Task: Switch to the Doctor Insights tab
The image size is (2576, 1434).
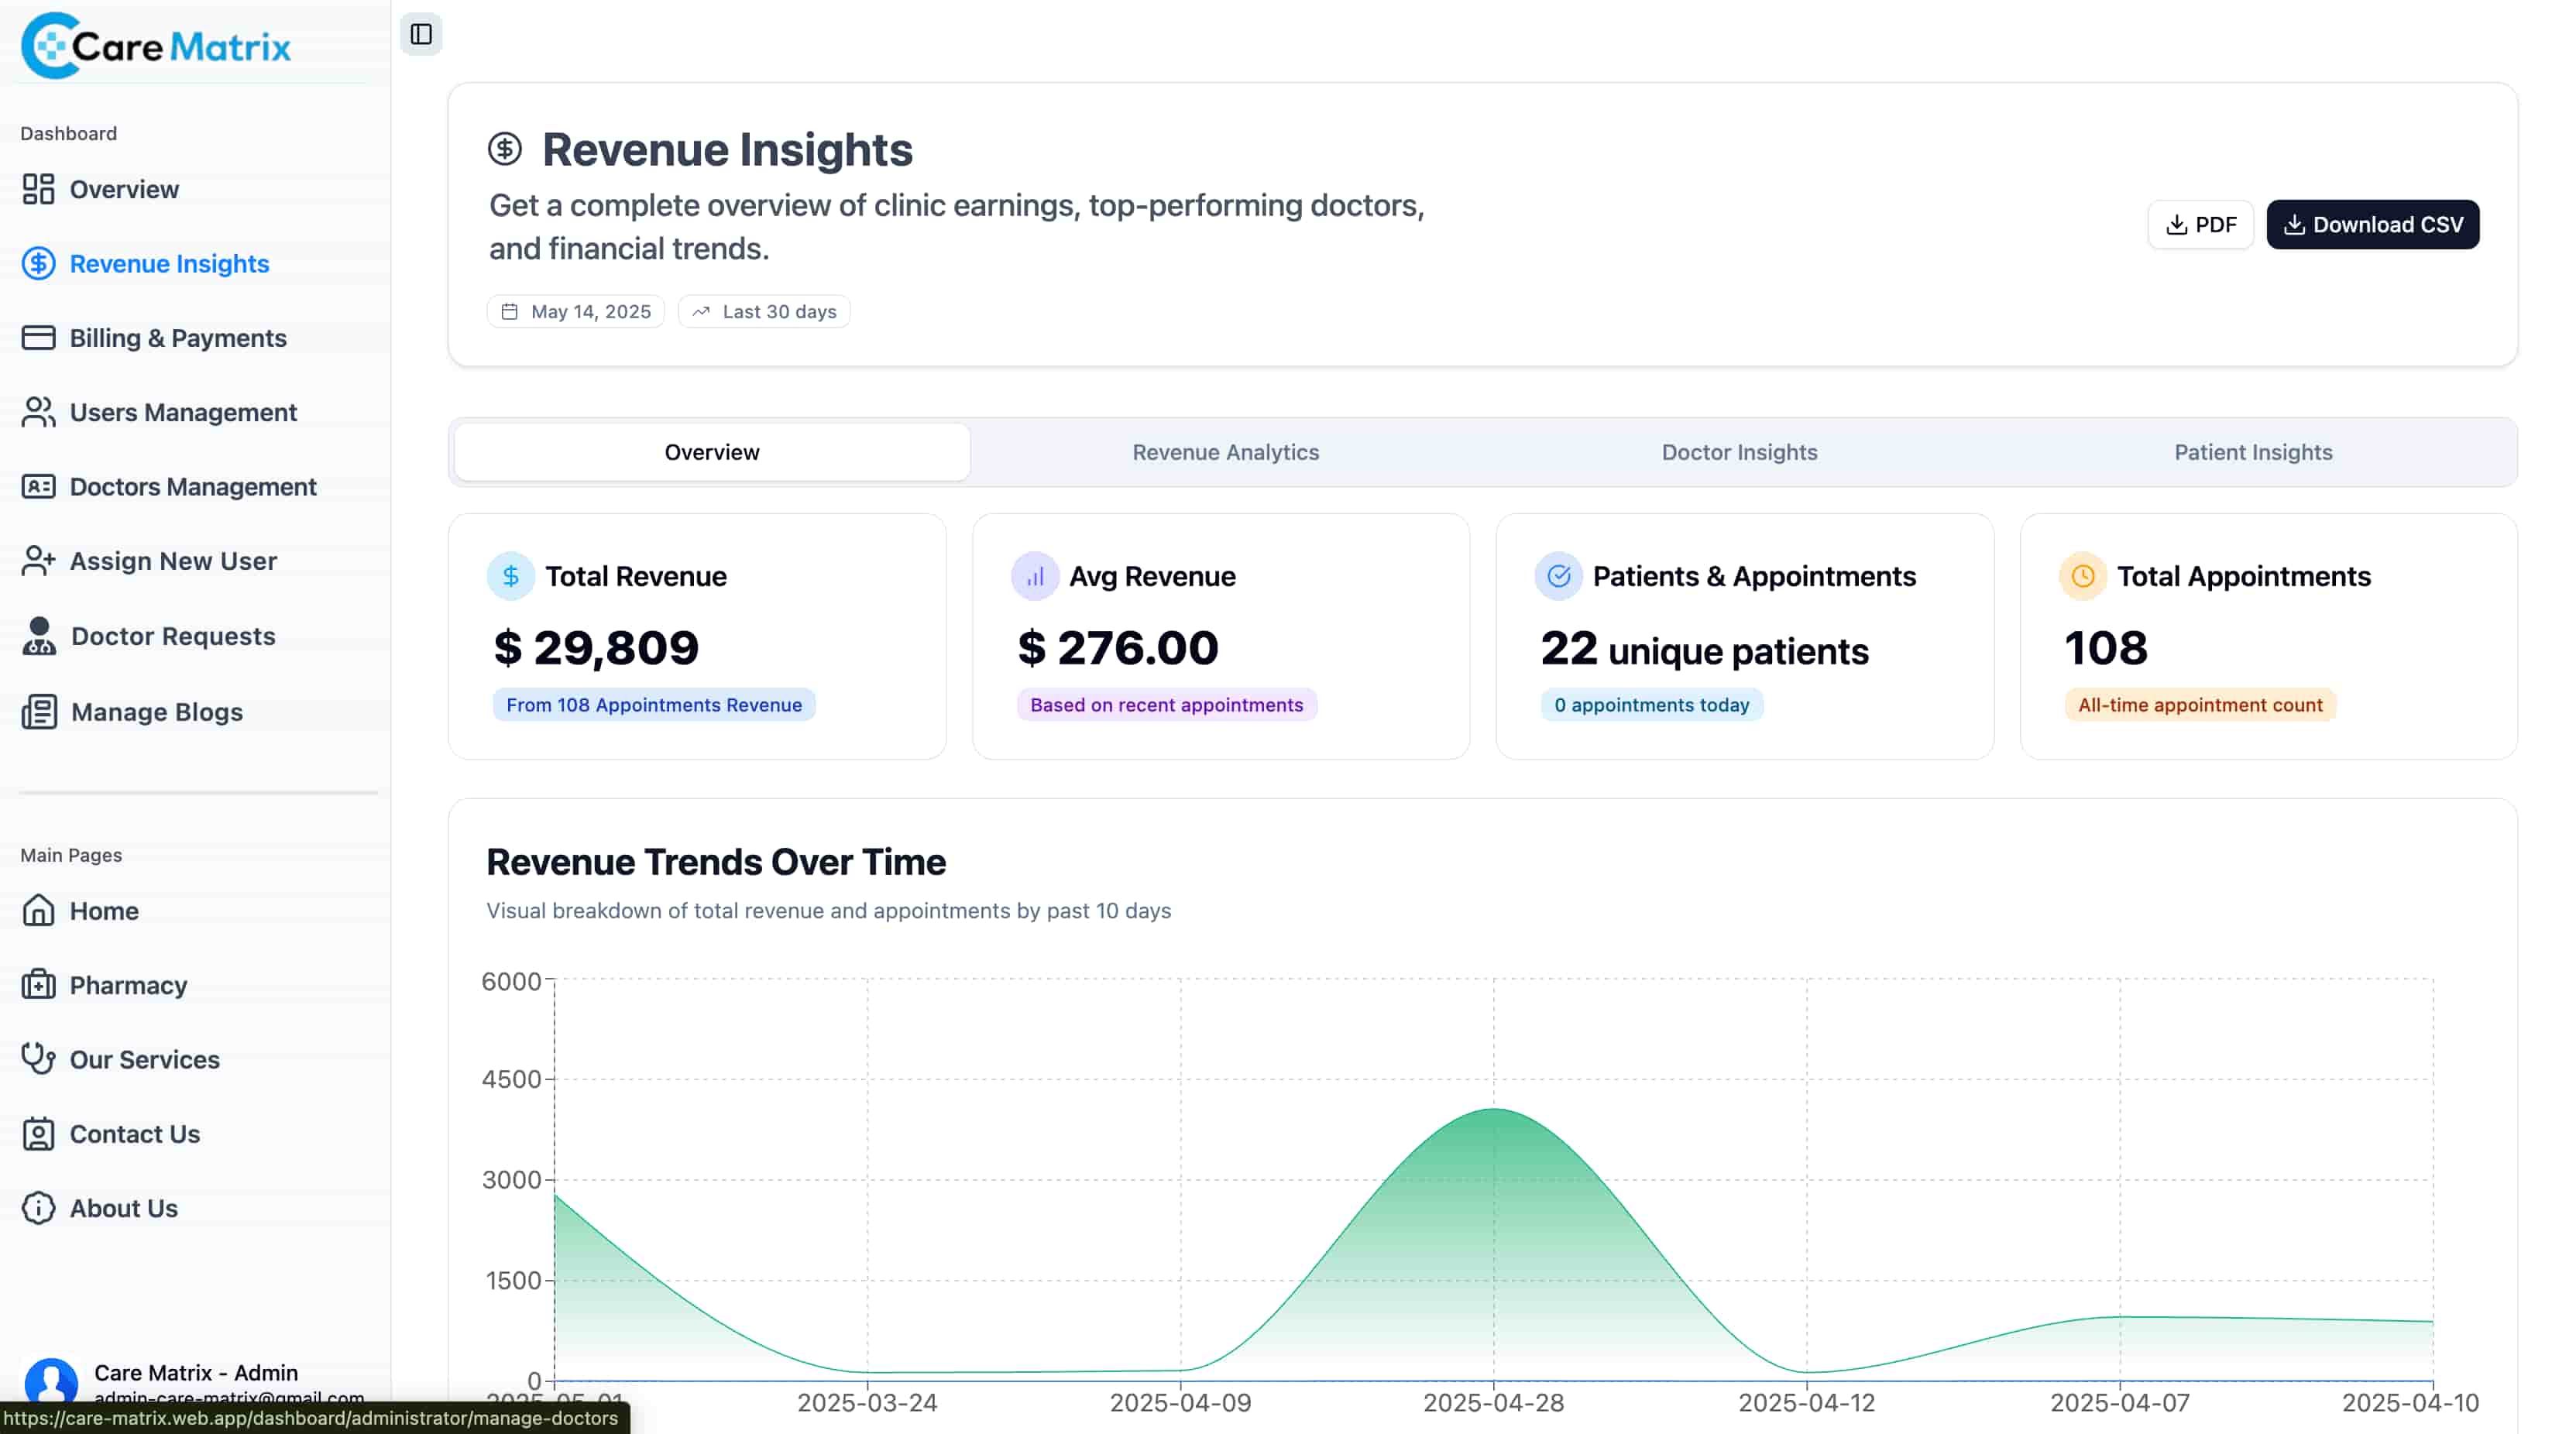Action: pos(1739,452)
